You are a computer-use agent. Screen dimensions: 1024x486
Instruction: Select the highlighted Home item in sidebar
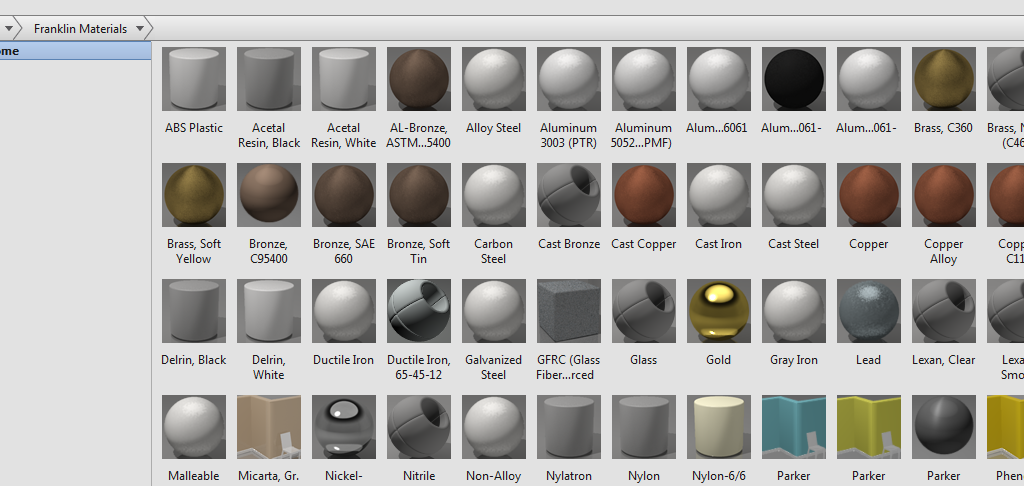pos(76,51)
